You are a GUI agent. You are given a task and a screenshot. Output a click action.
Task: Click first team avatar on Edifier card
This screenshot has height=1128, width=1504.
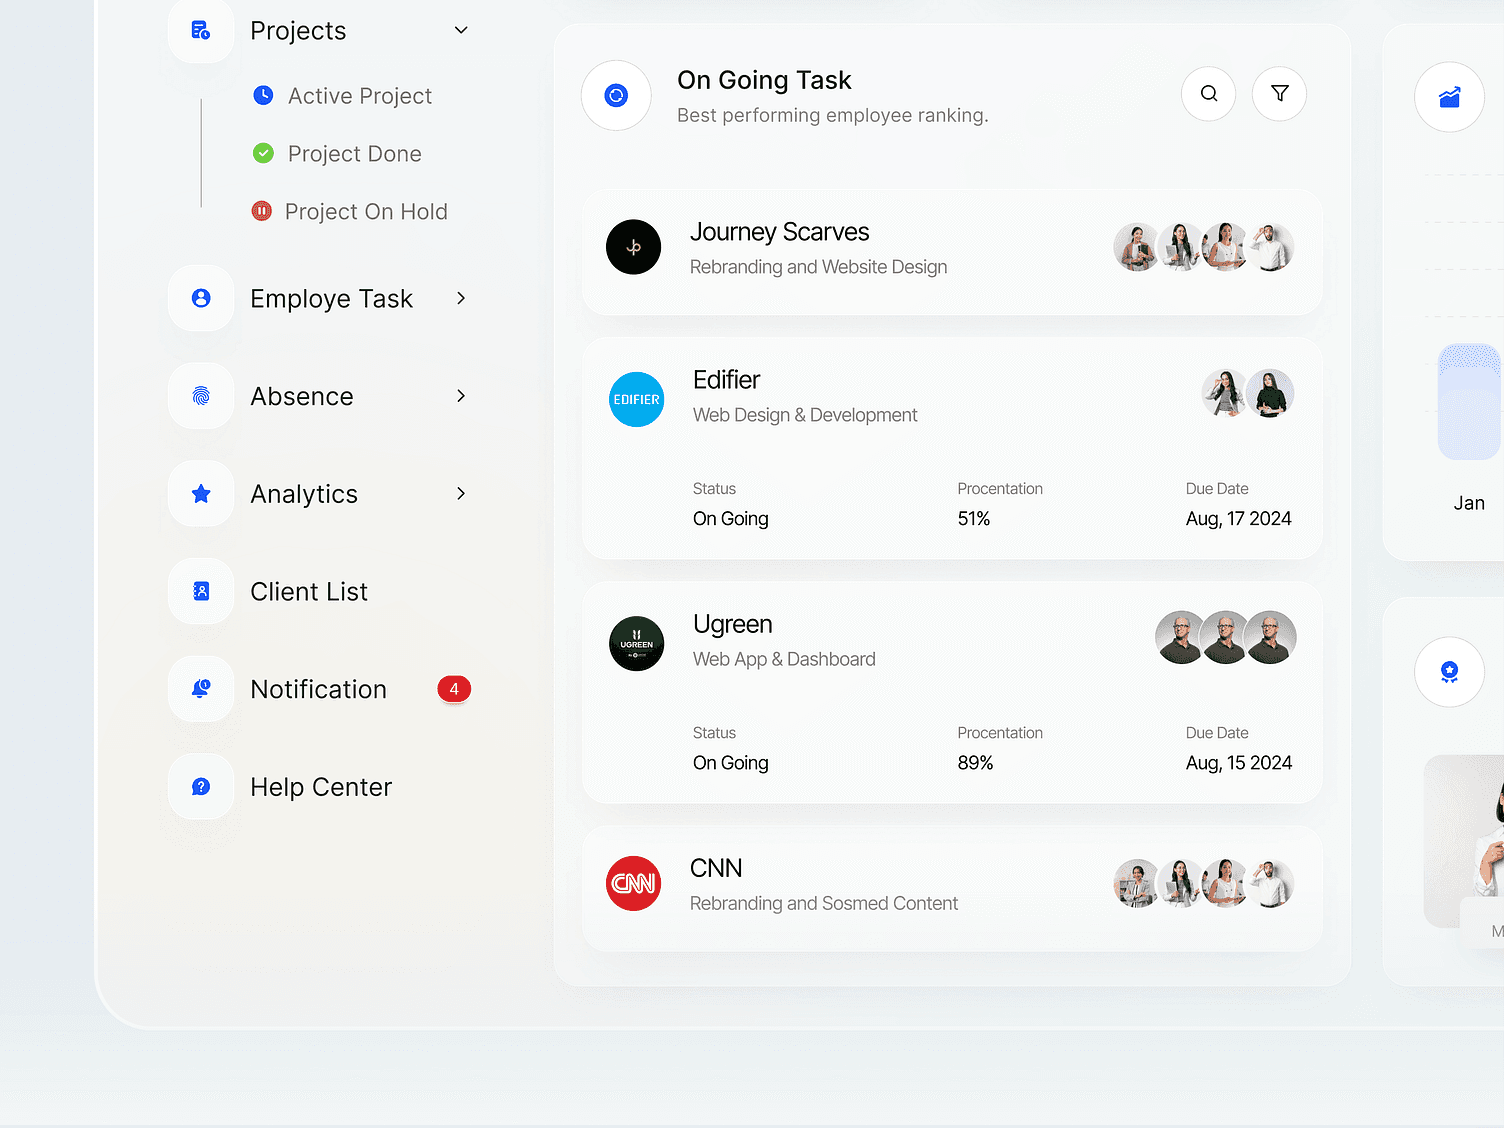click(1226, 393)
